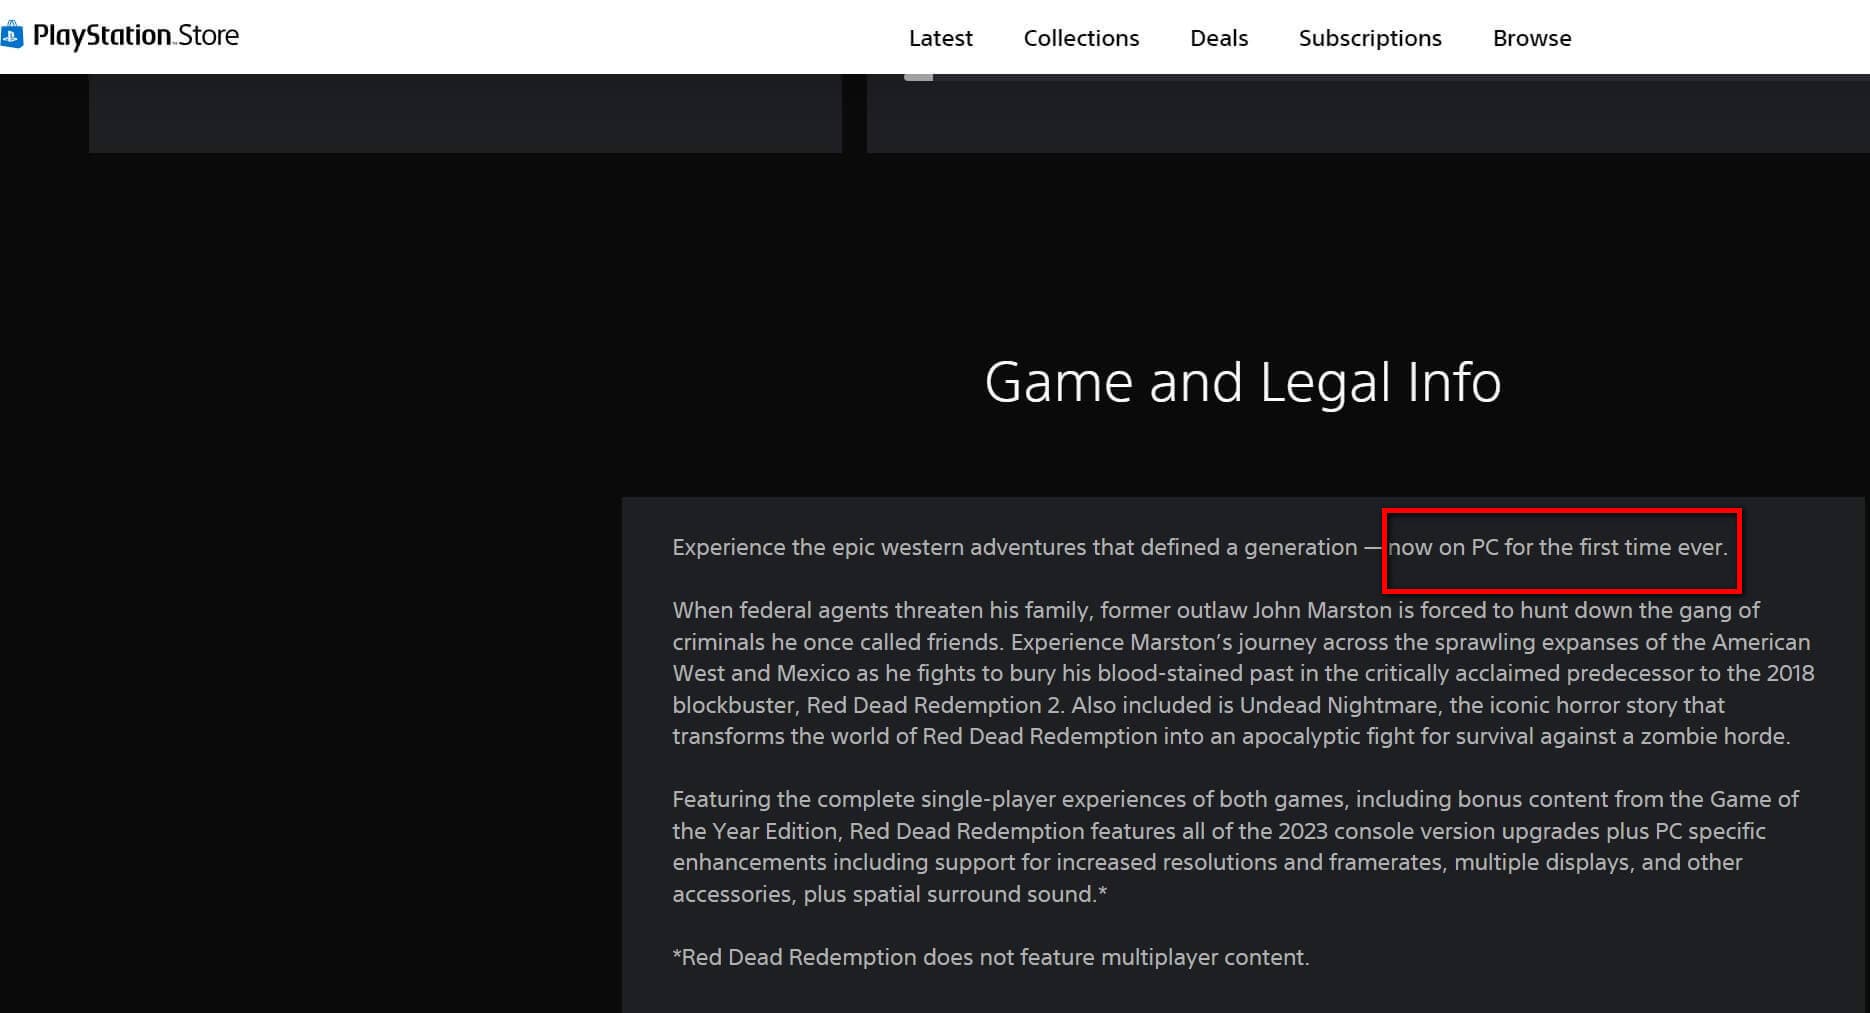Go to the Collections section
The width and height of the screenshot is (1870, 1013).
(x=1081, y=38)
